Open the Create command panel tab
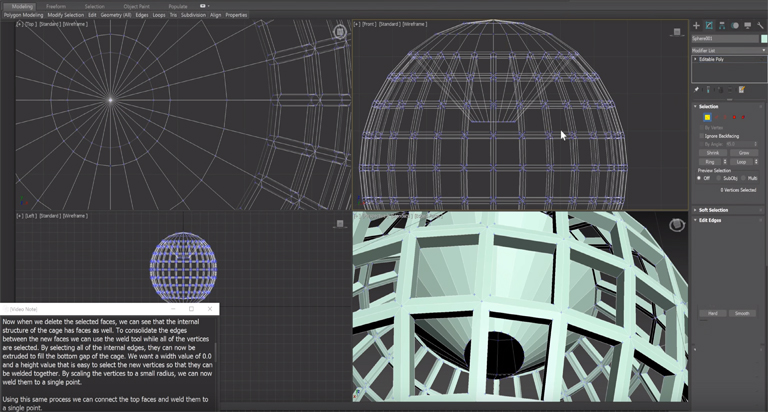Screen dimensions: 768x412 pos(697,25)
